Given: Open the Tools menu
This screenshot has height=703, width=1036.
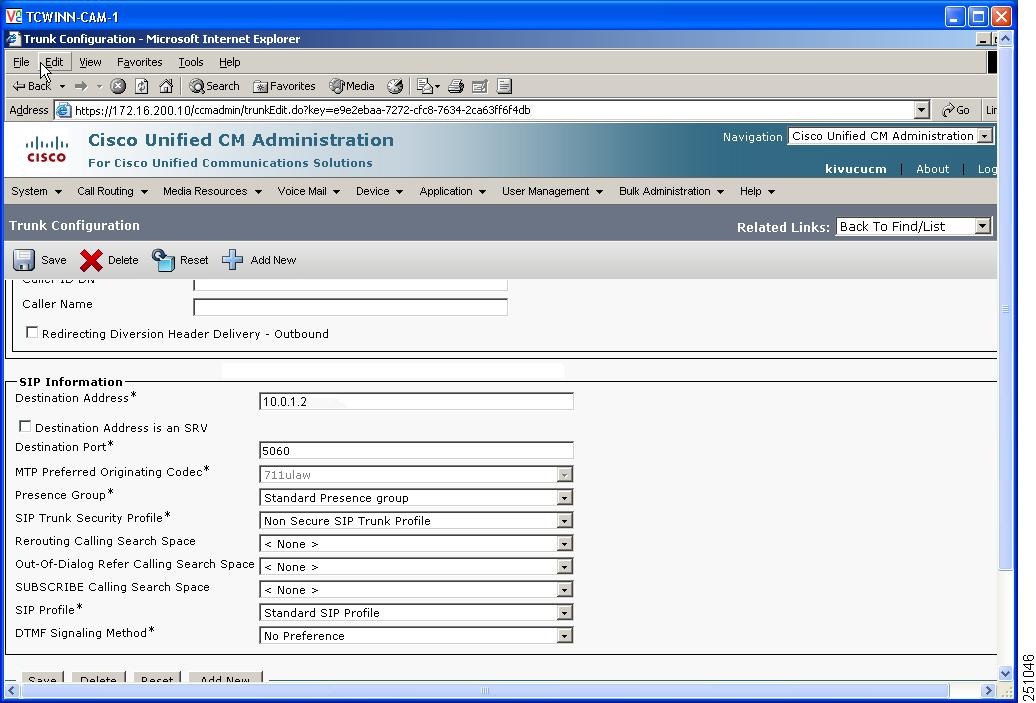Looking at the screenshot, I should coord(190,62).
